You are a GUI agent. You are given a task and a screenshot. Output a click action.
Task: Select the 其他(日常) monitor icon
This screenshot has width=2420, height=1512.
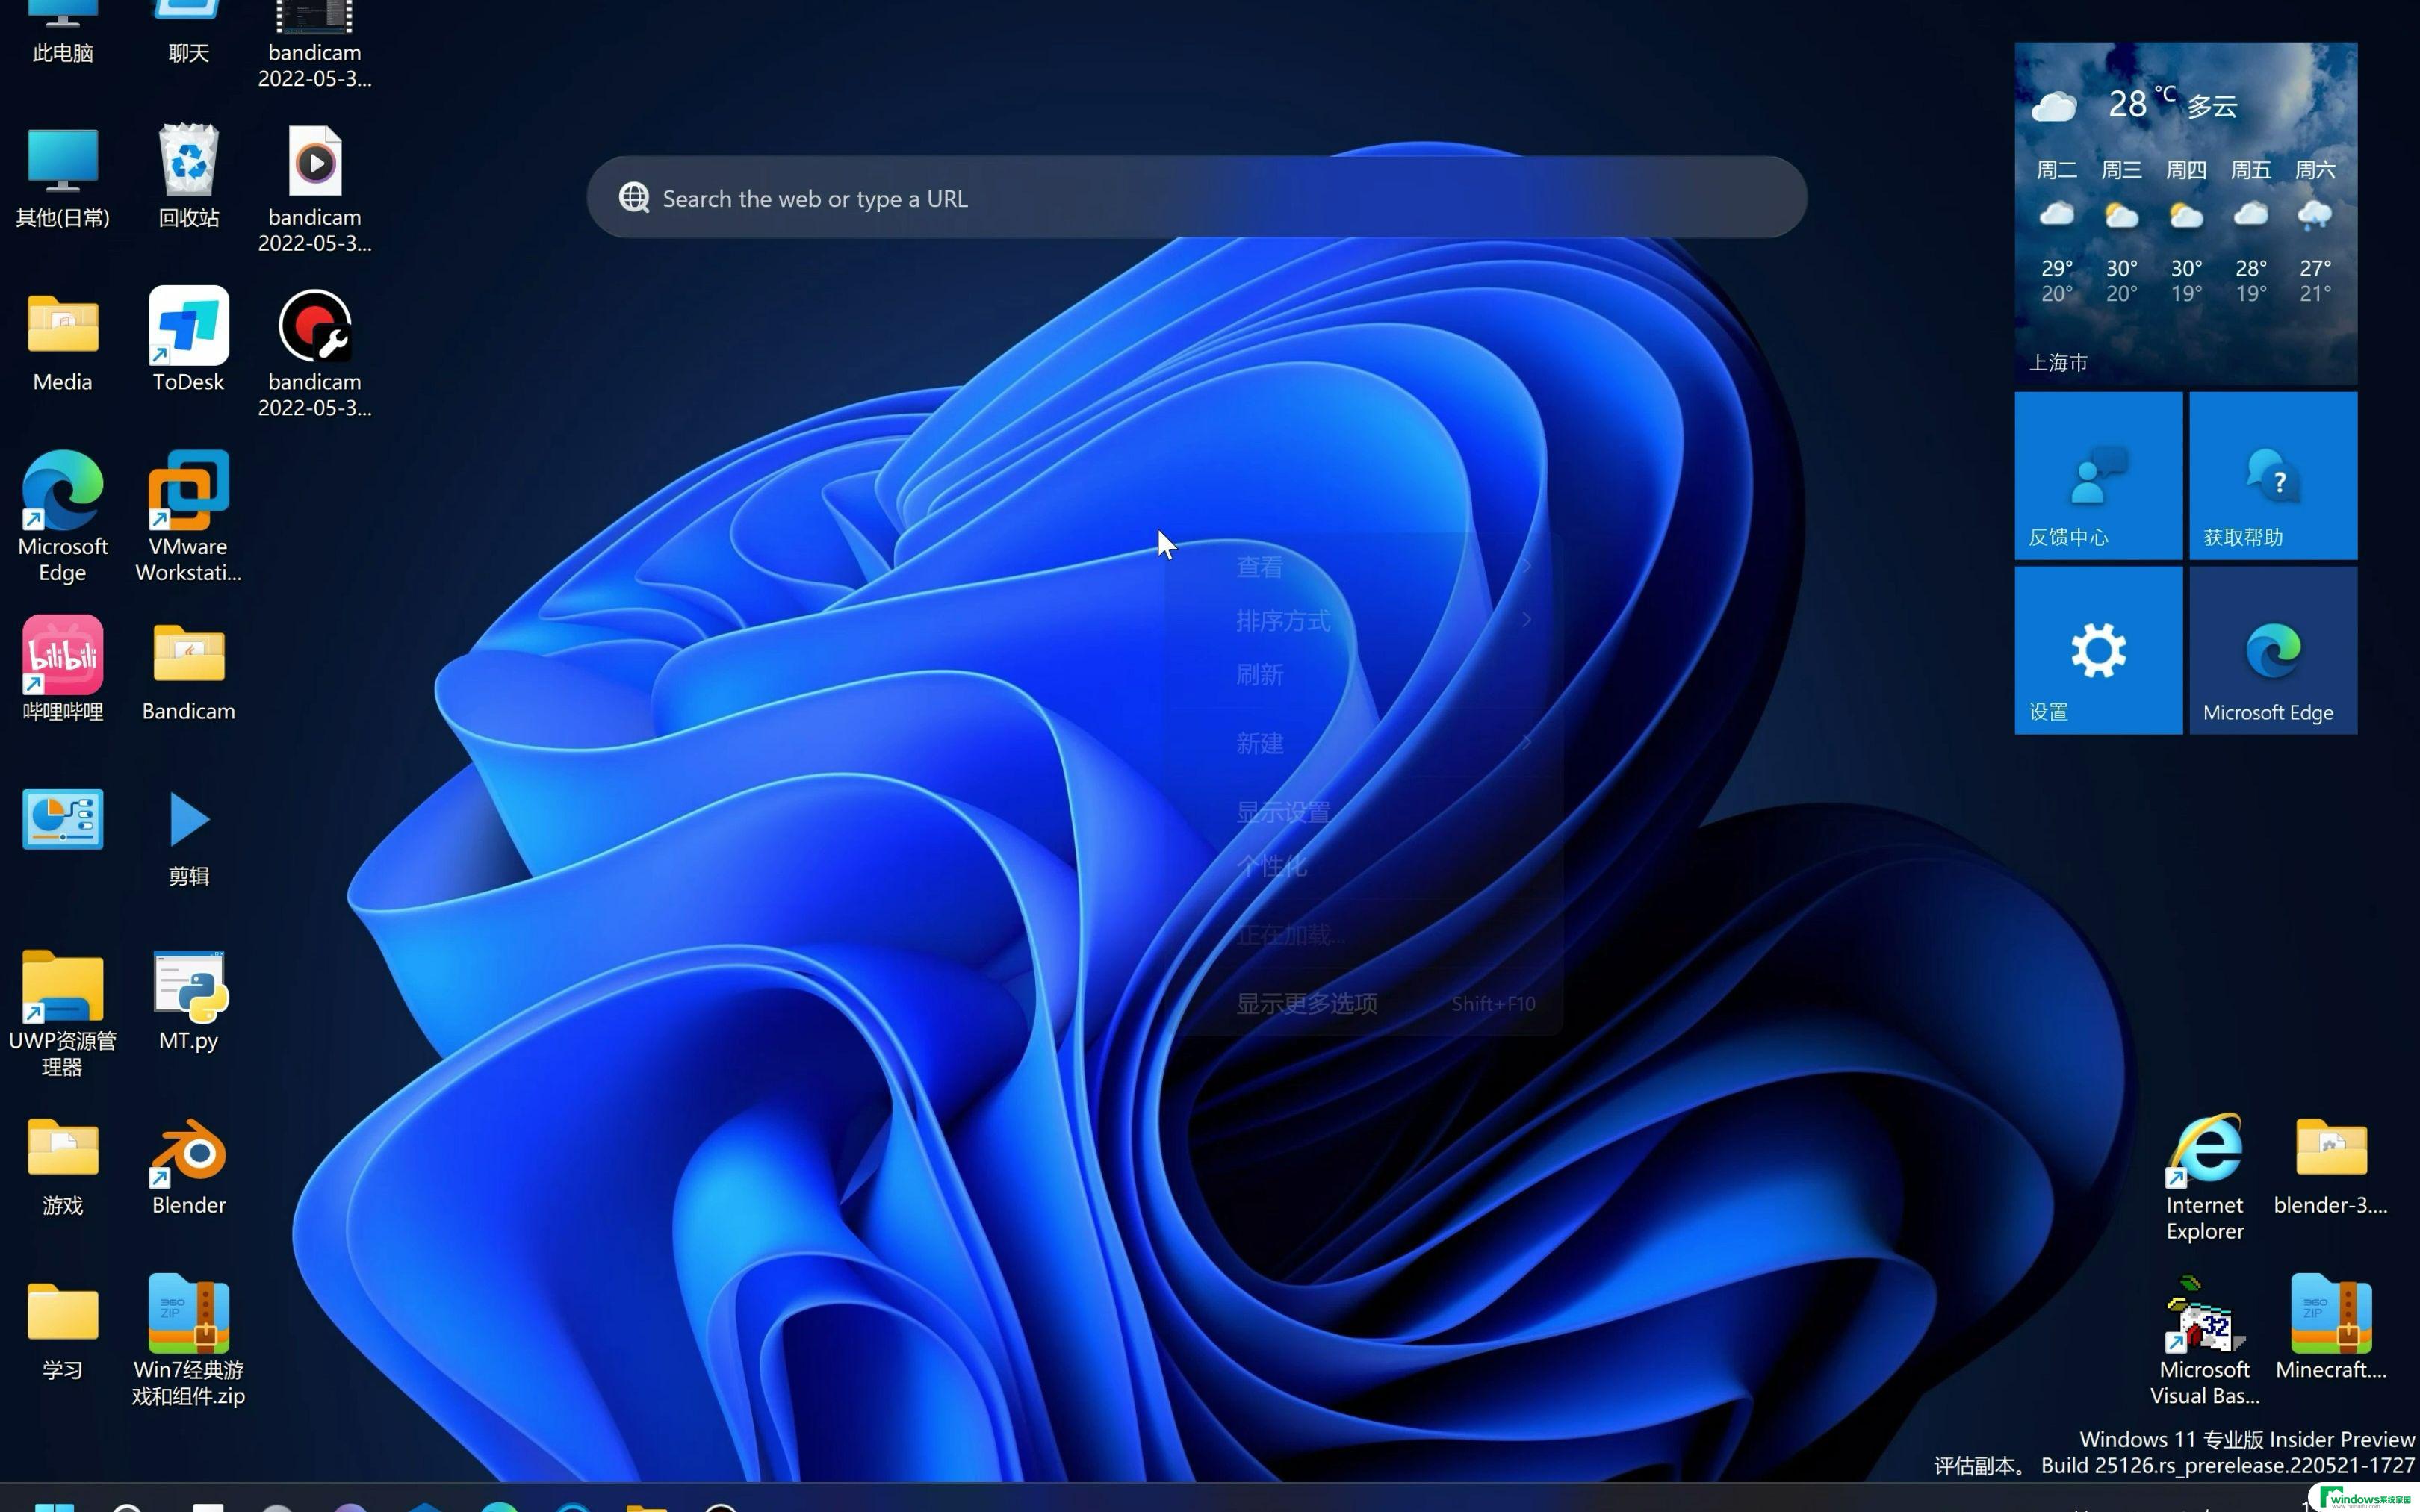tap(62, 177)
